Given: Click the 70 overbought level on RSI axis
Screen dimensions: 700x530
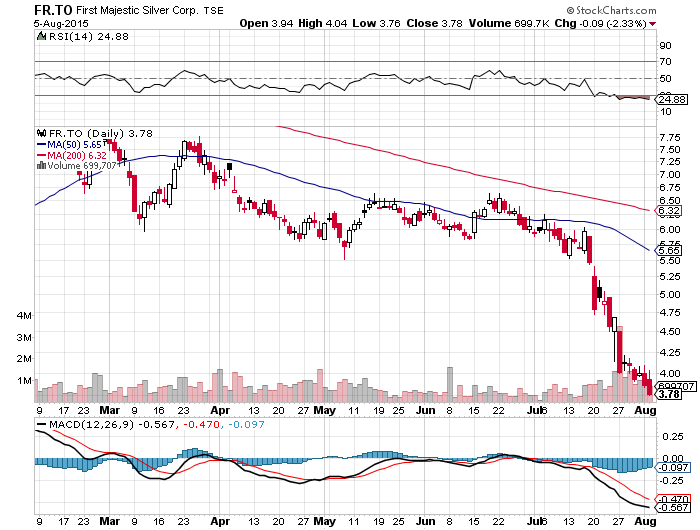Looking at the screenshot, I should coord(665,62).
